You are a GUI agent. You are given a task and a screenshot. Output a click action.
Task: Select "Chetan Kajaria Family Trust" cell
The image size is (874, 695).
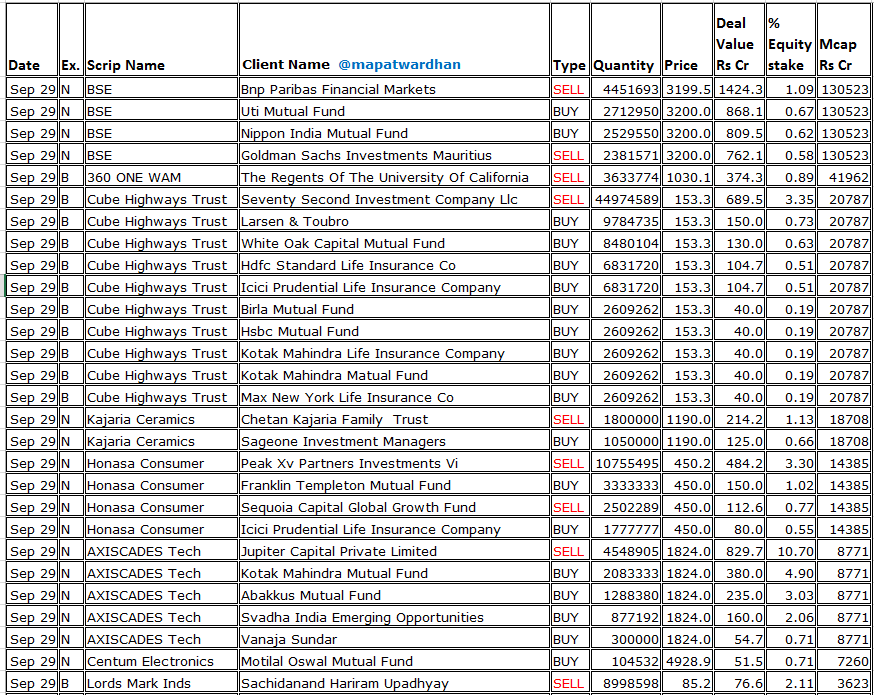tap(394, 420)
